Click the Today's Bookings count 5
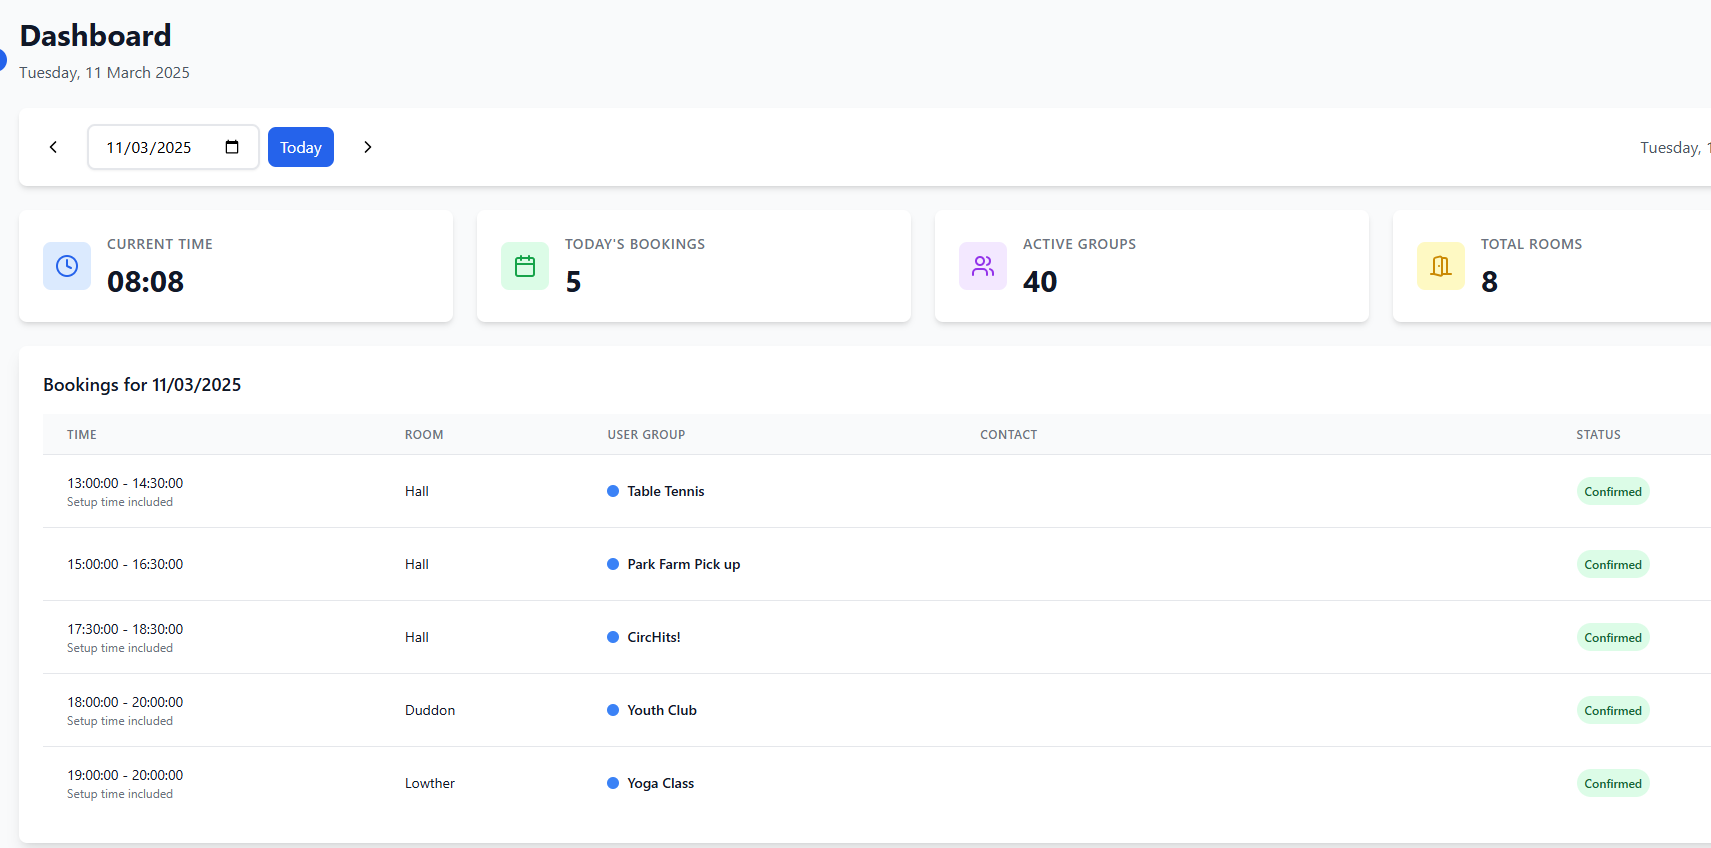The height and width of the screenshot is (848, 1711). tap(573, 282)
